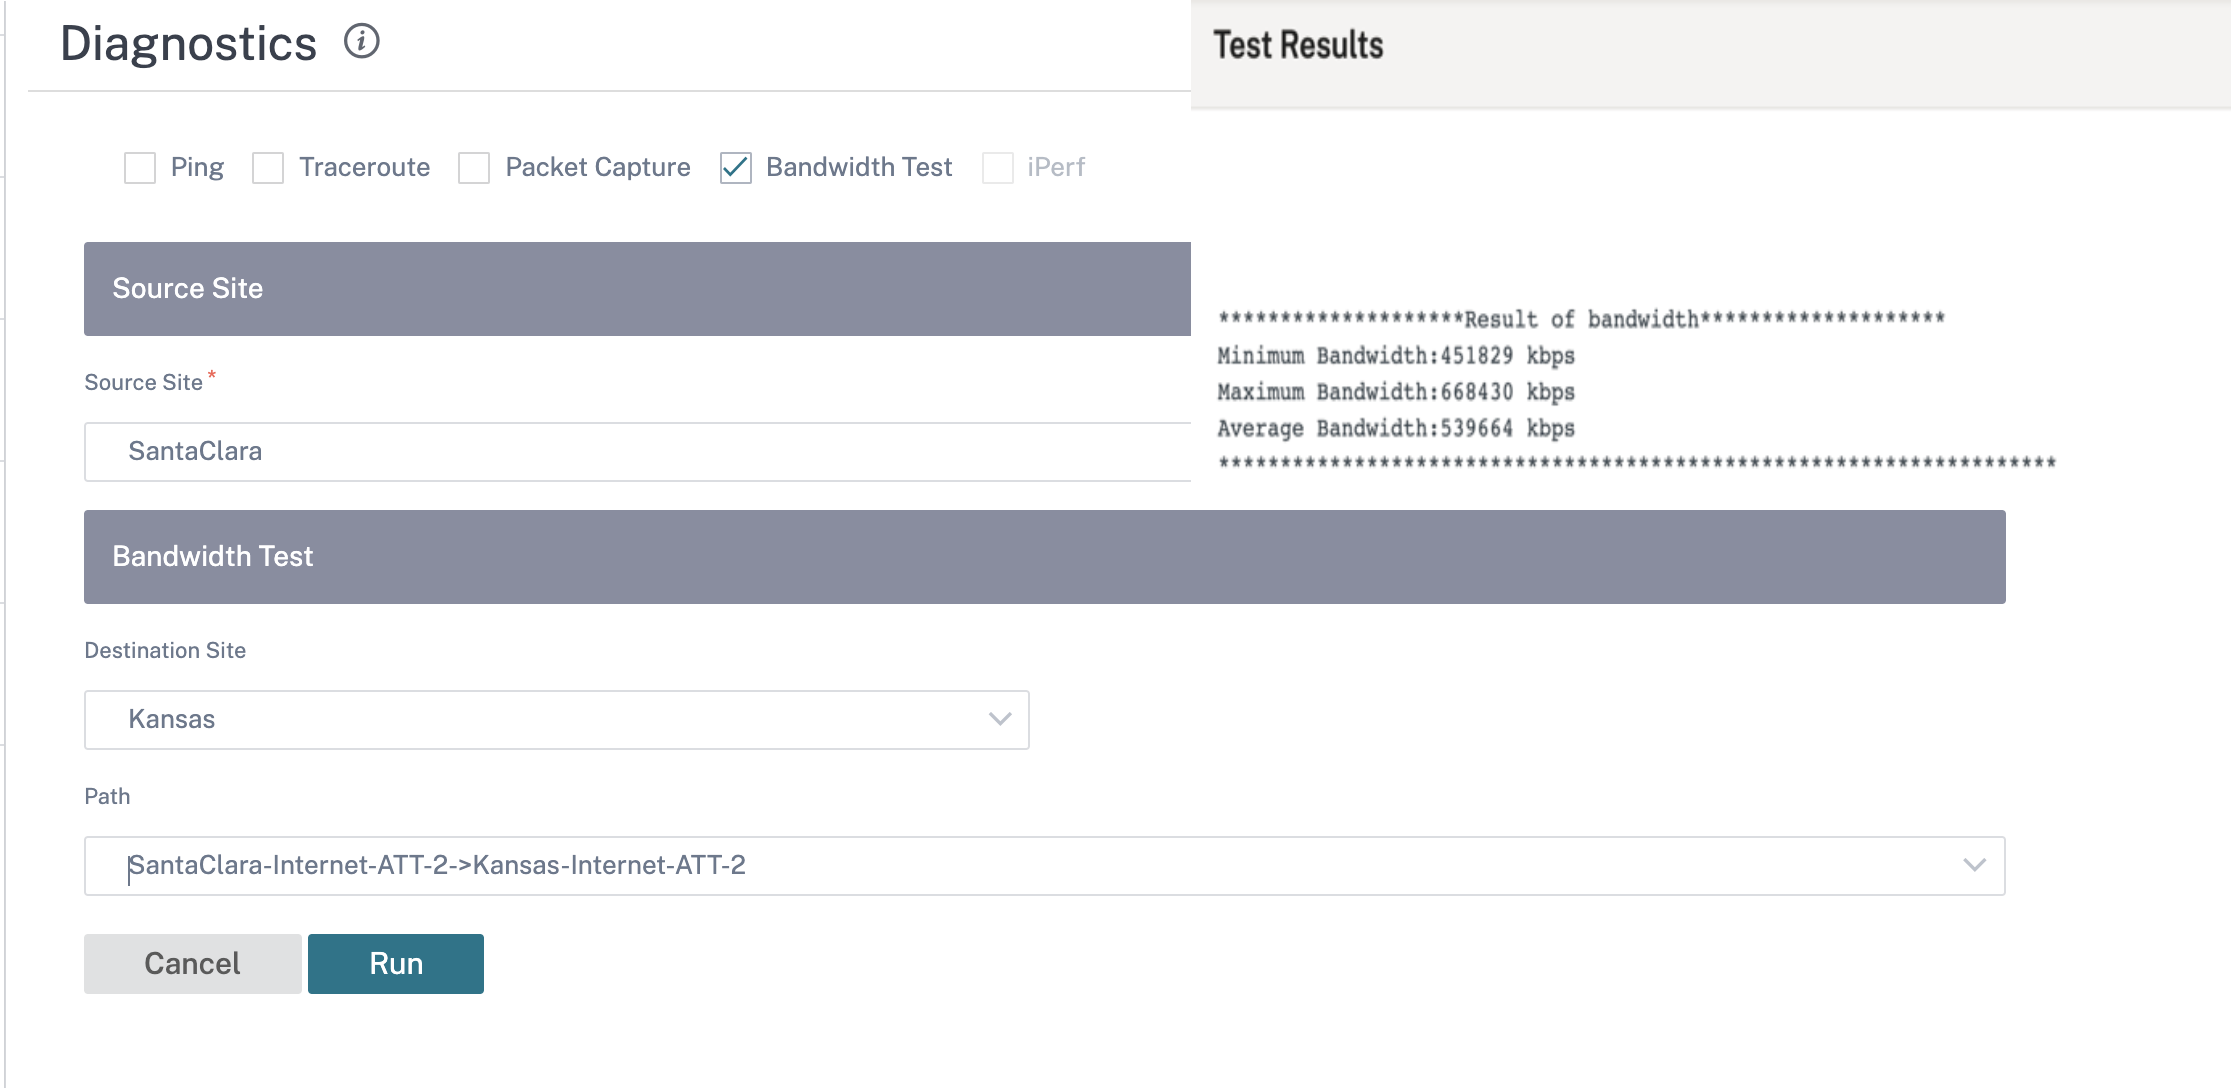Click the Diagnostics info icon
Screen dimensions: 2231x1088
(361, 41)
